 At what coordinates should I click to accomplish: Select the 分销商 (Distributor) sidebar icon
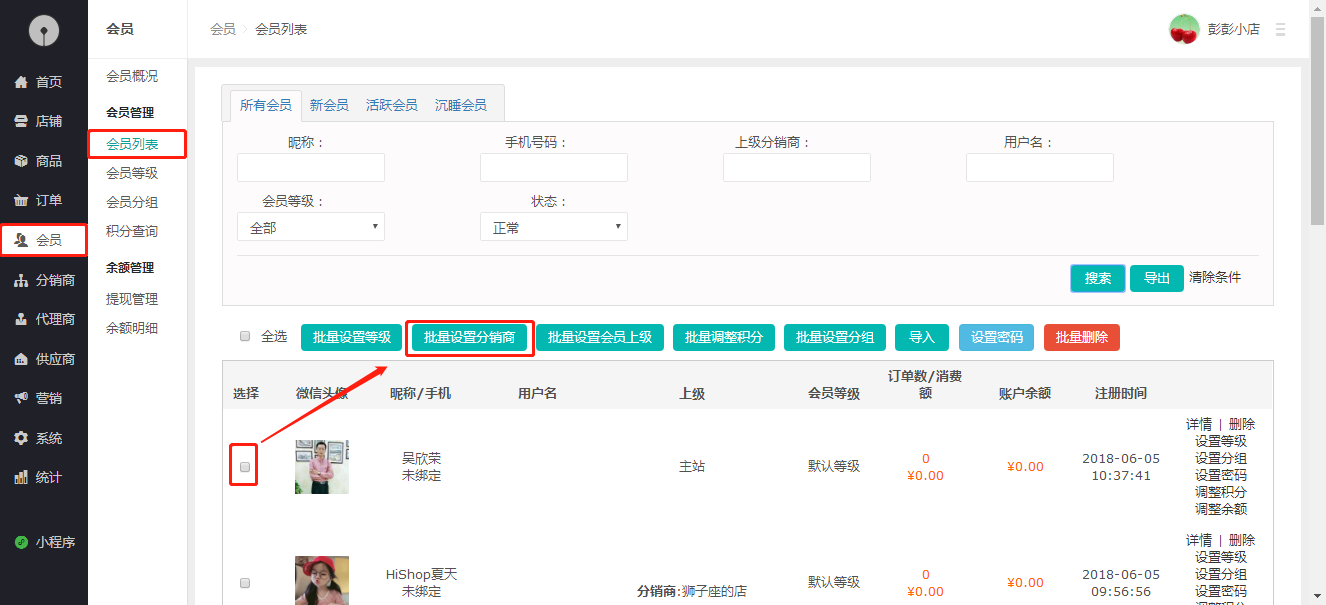[44, 279]
